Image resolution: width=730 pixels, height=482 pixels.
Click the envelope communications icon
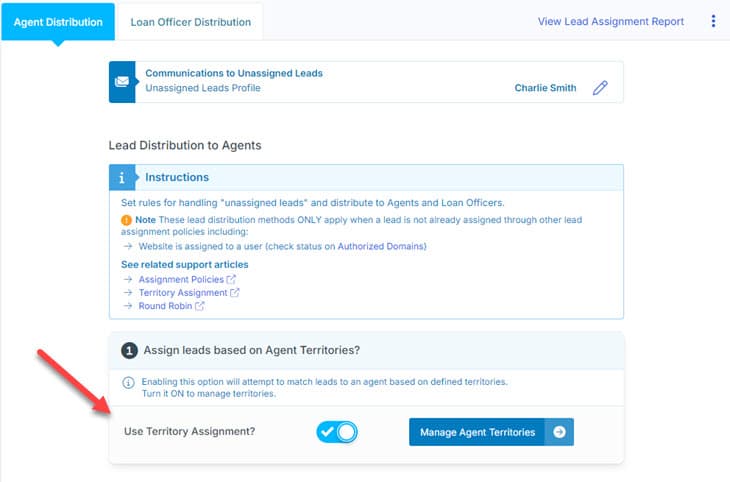coord(122,82)
